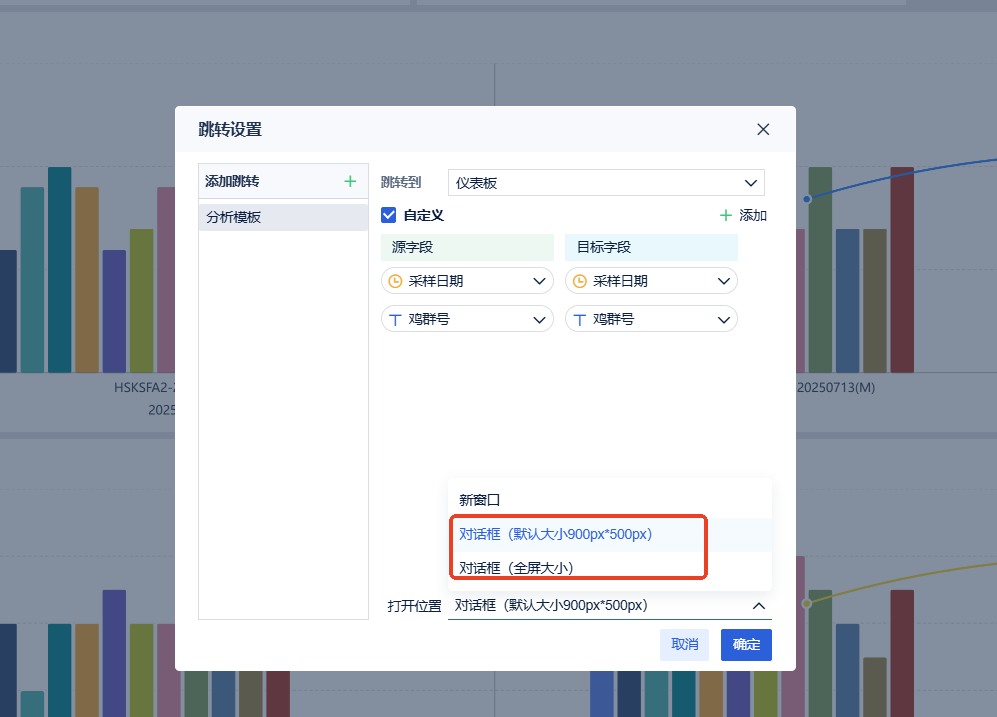Screen dimensions: 997x717
Task: Click the green plus icon beside 添加跳转
Action: (x=350, y=181)
